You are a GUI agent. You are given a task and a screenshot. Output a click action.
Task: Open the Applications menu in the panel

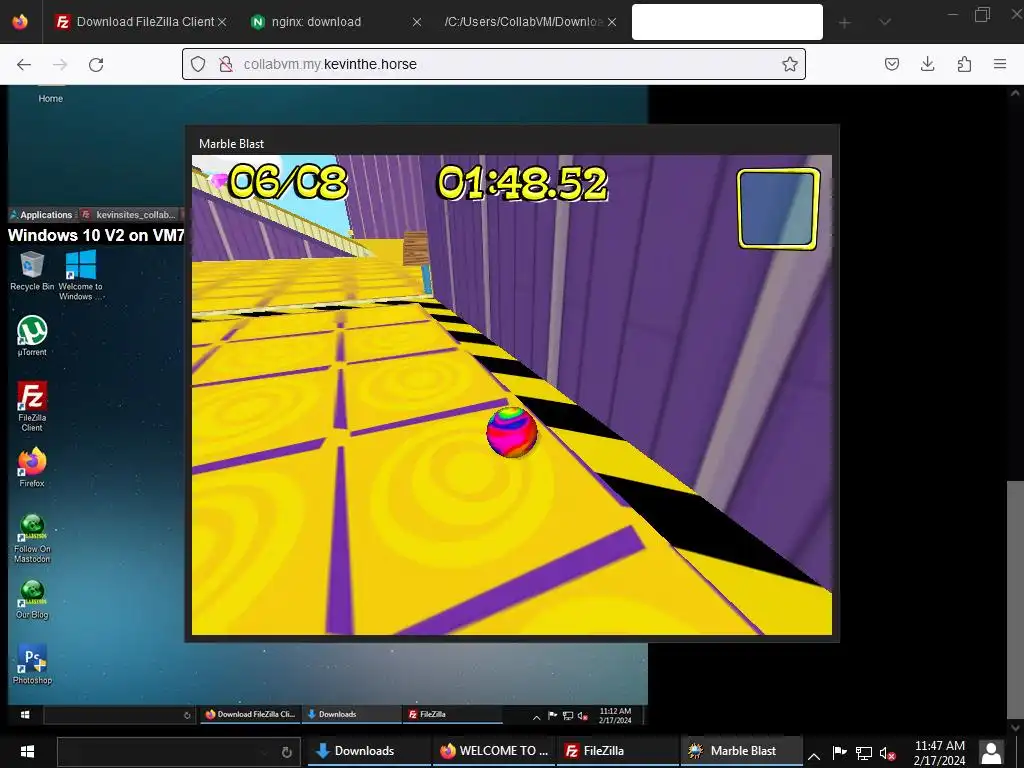(x=41, y=214)
